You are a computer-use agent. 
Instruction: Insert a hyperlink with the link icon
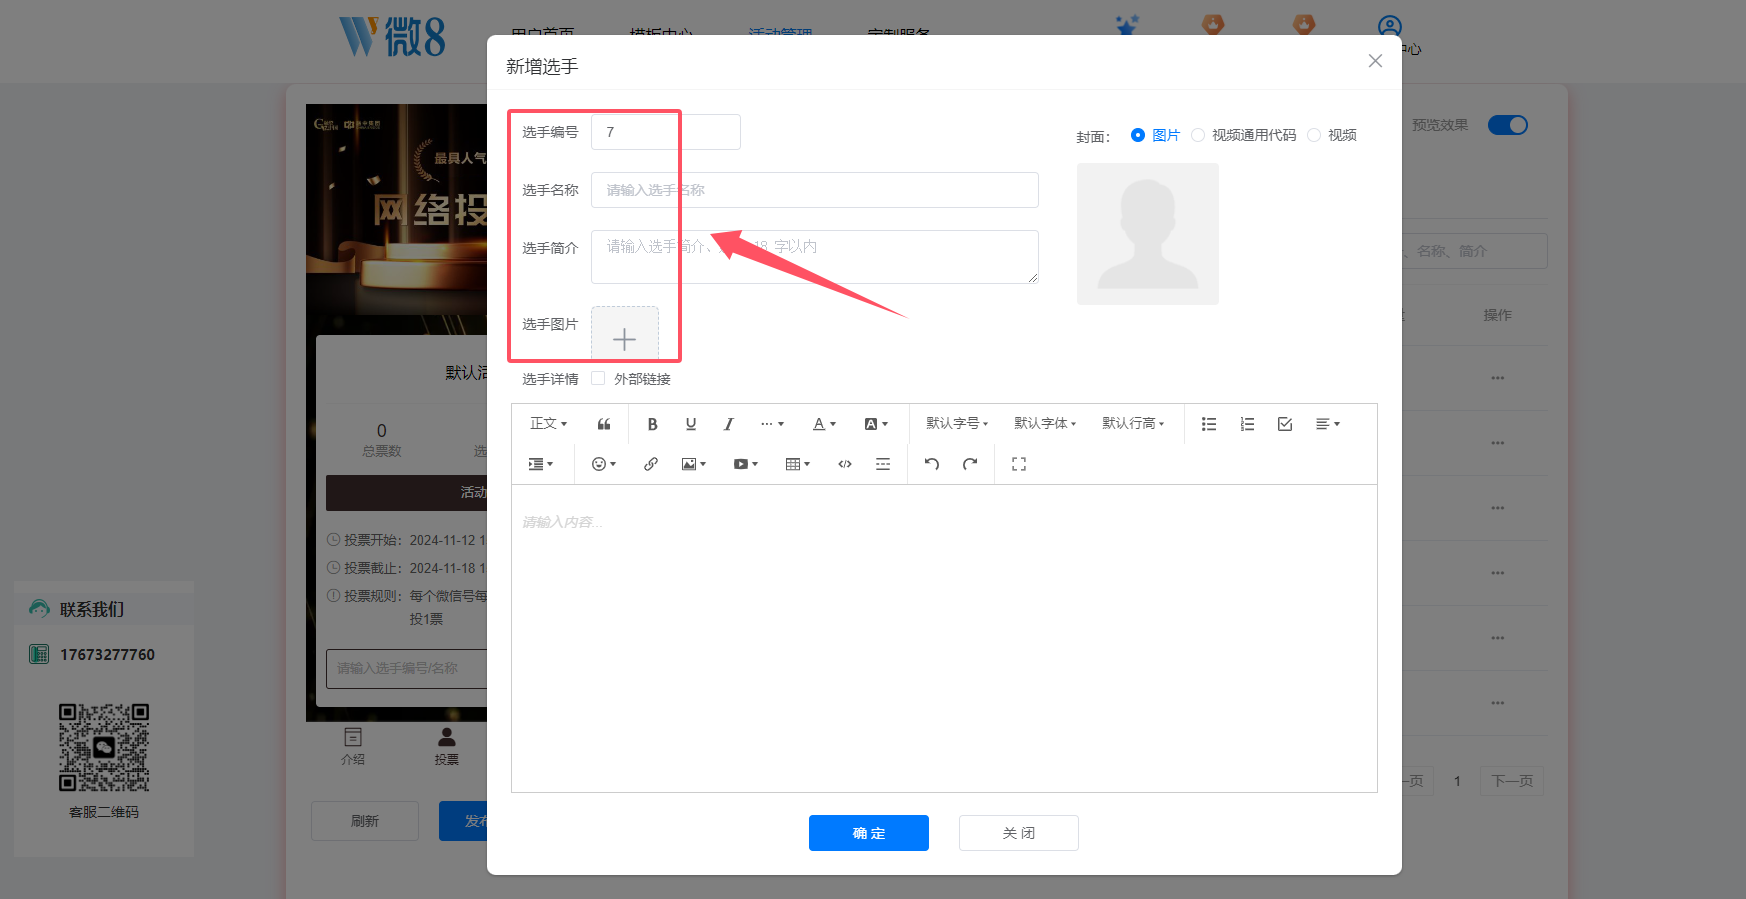[651, 464]
